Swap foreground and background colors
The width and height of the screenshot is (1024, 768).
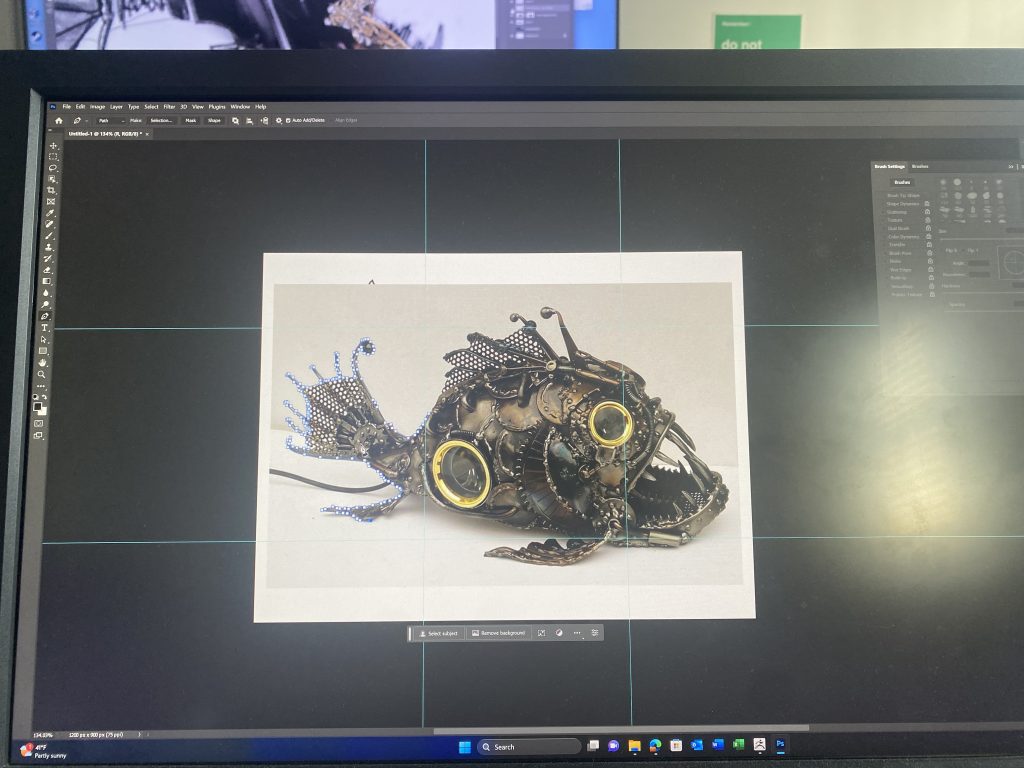click(44, 397)
